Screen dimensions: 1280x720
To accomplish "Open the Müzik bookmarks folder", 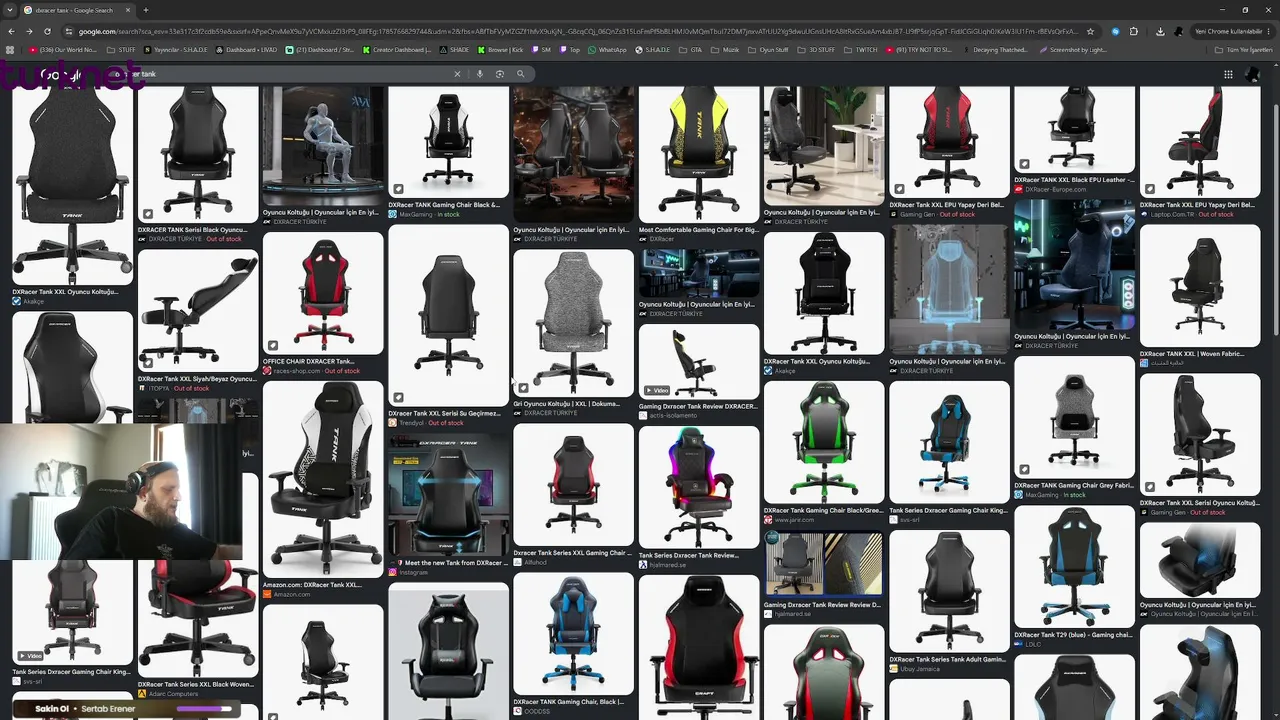I will click(x=727, y=49).
